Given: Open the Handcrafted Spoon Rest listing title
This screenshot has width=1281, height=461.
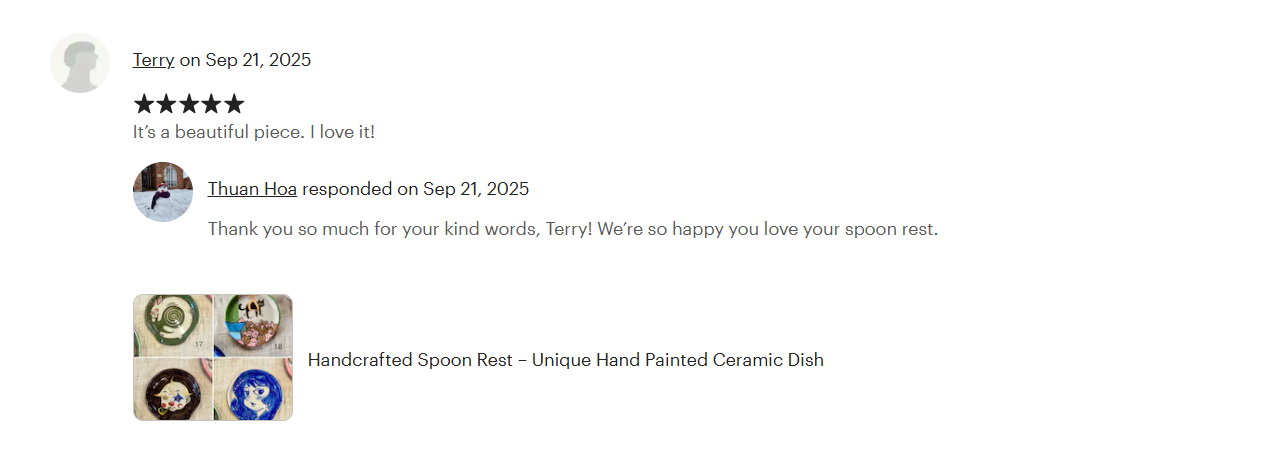Looking at the screenshot, I should pos(565,360).
